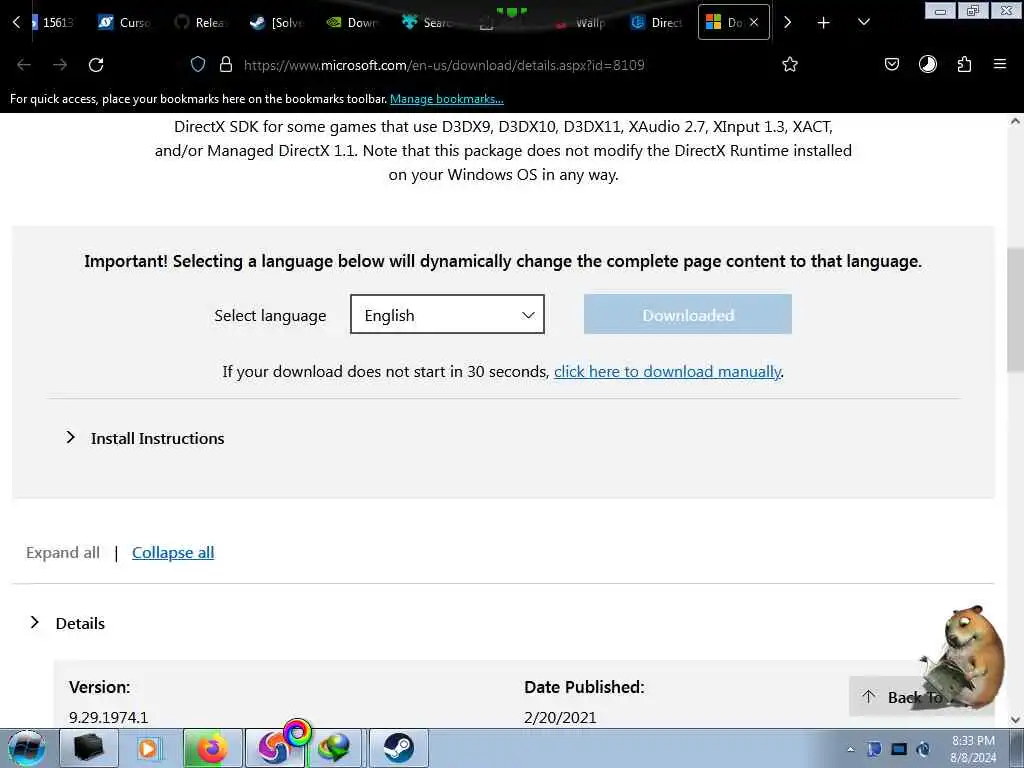
Task: Switch to the Wallpaper tab
Action: click(580, 22)
